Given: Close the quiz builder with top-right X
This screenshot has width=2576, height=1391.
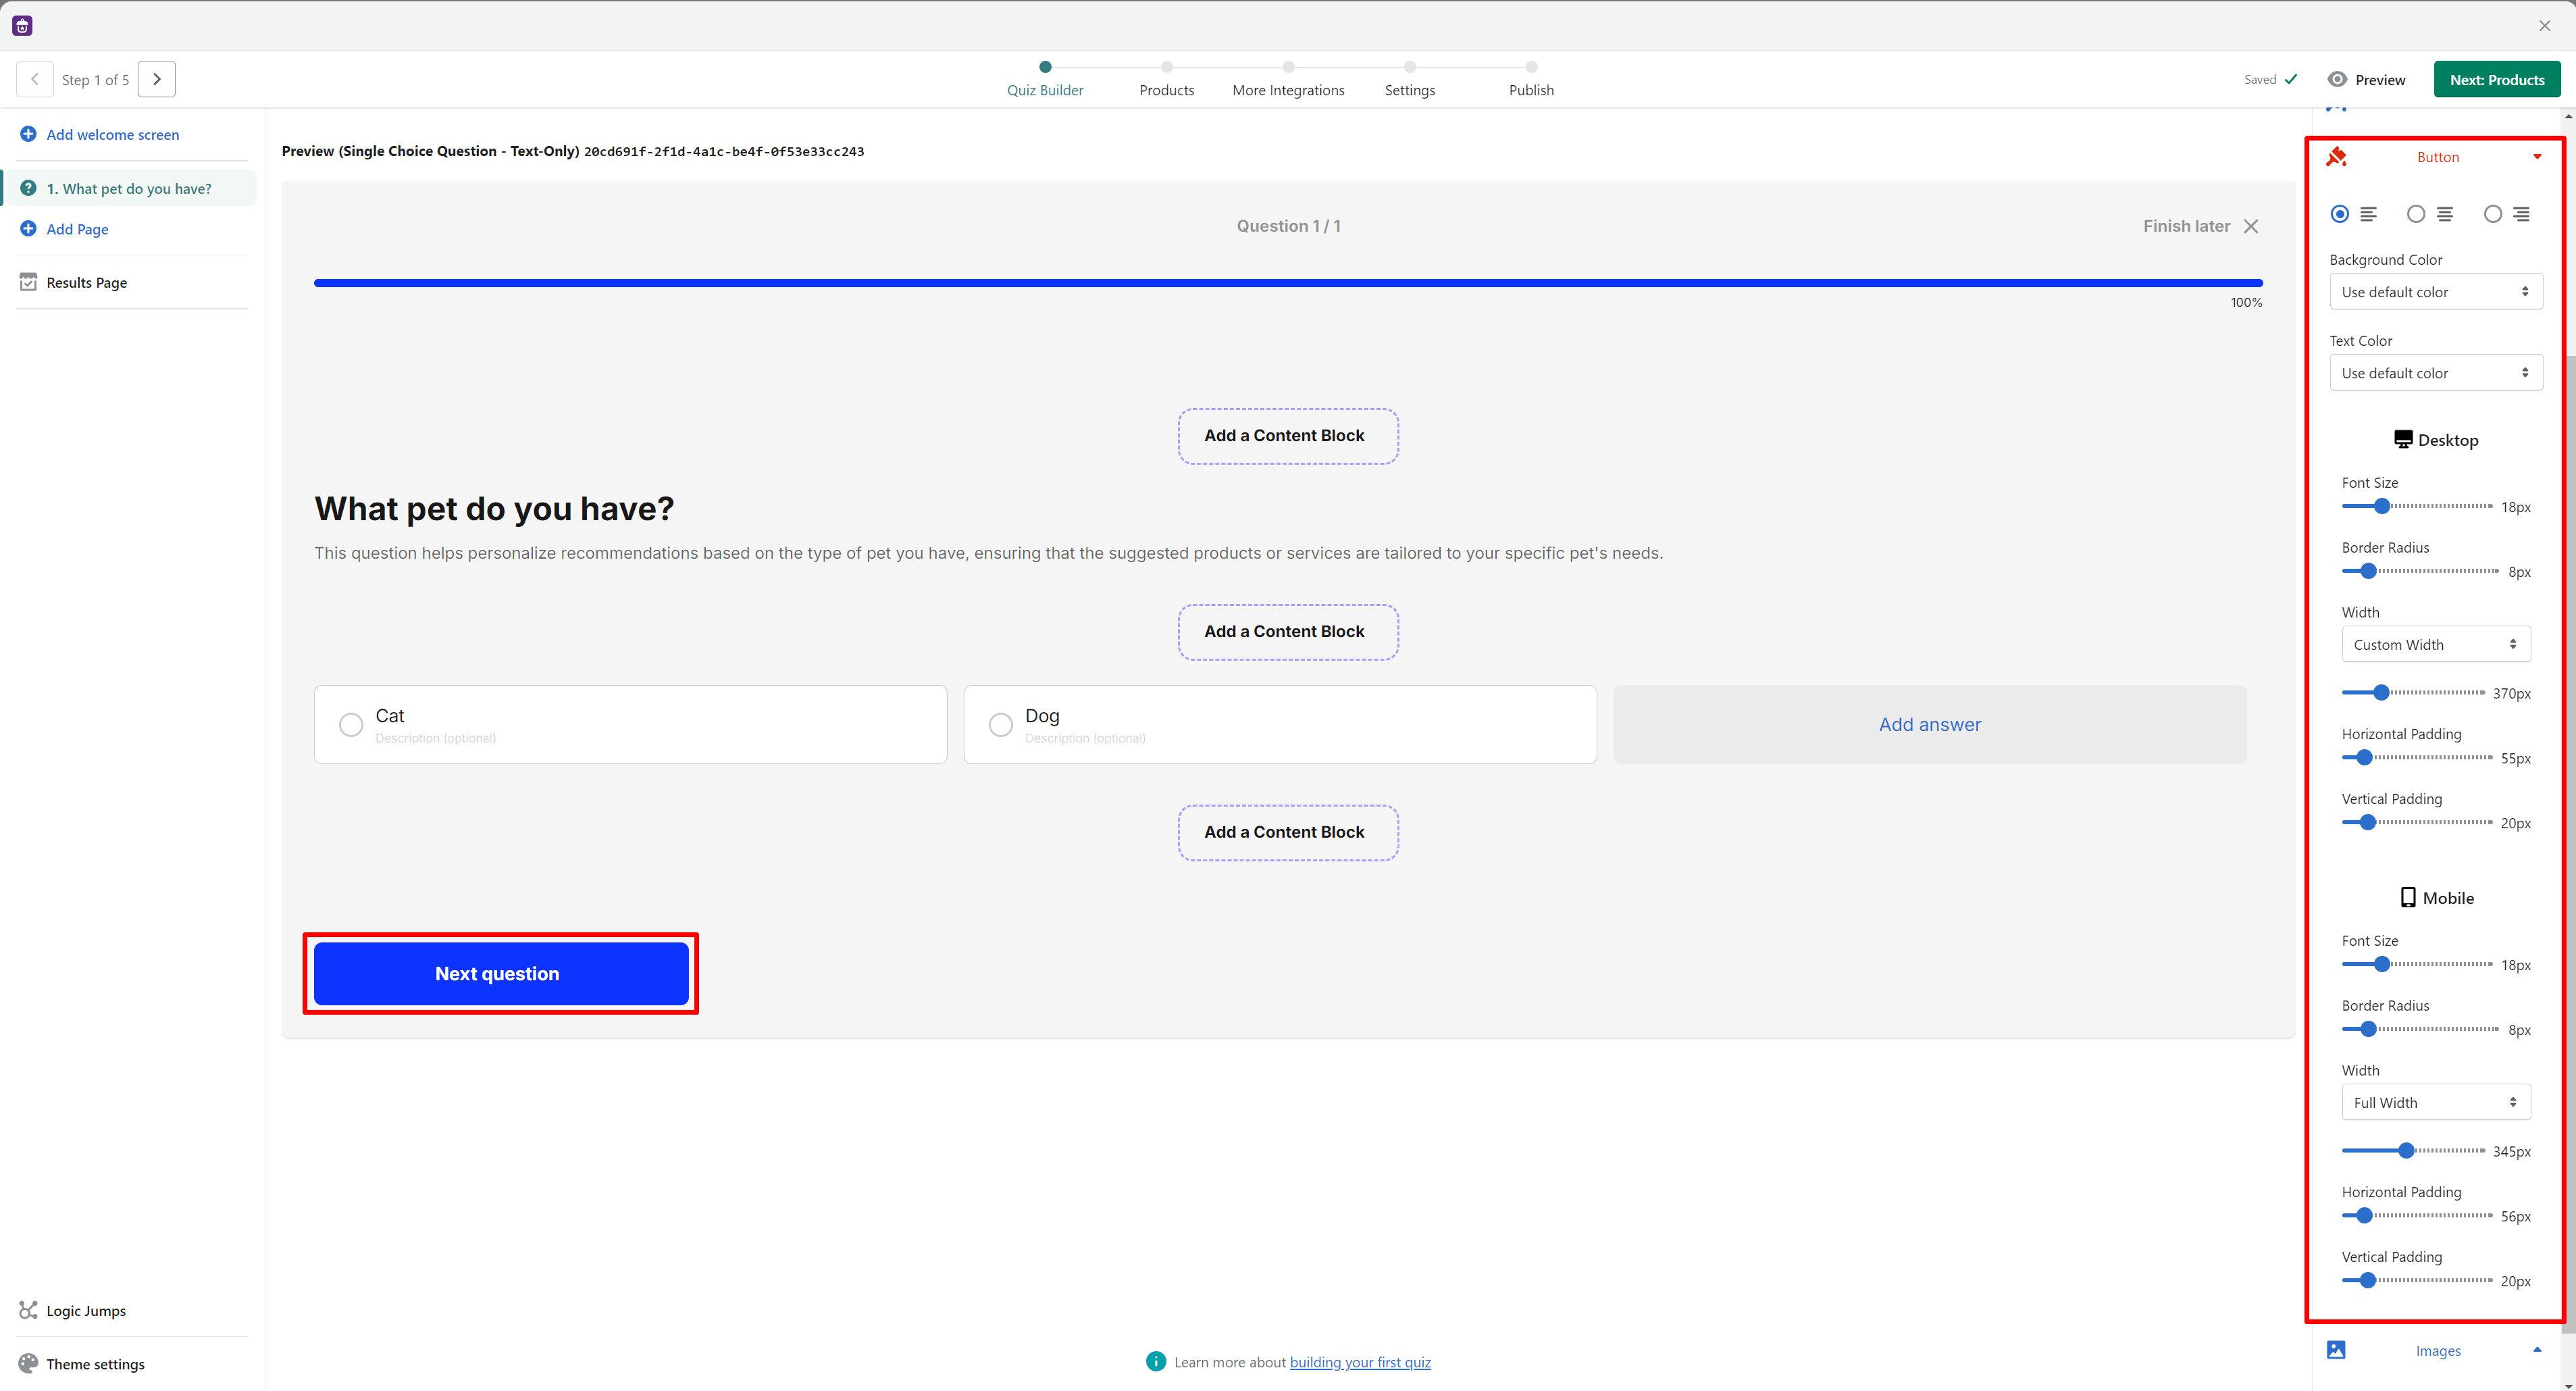Looking at the screenshot, I should click(x=2545, y=26).
